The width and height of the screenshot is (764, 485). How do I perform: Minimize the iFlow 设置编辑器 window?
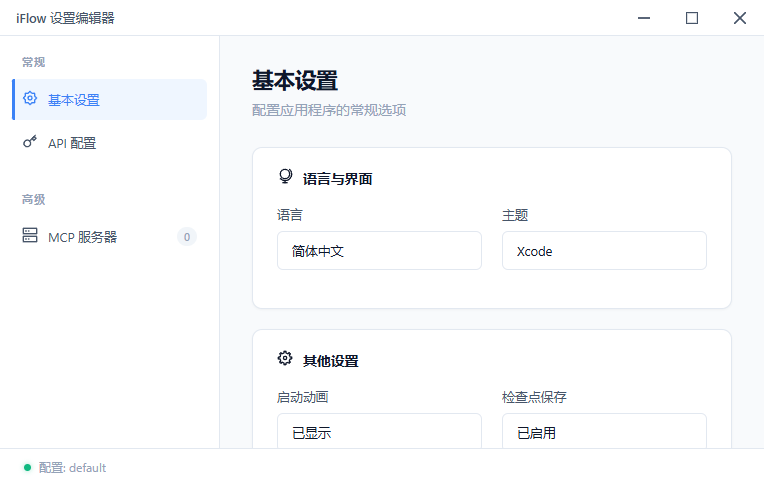[x=644, y=18]
